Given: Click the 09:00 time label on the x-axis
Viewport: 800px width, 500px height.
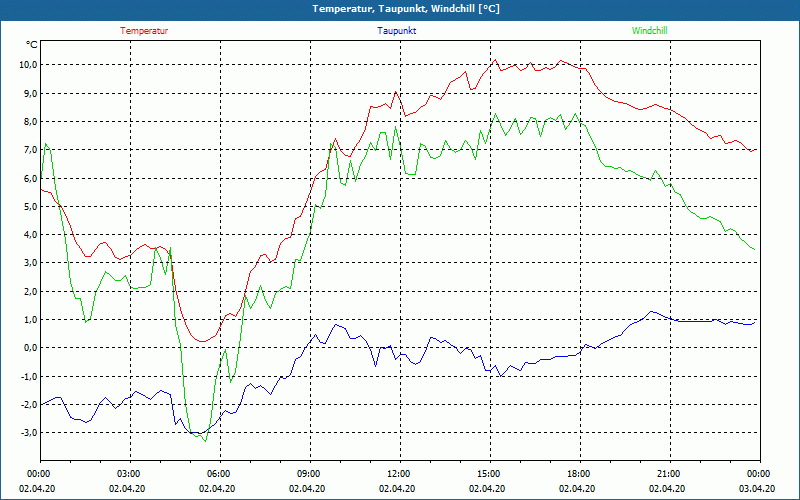Looking at the screenshot, I should (310, 474).
